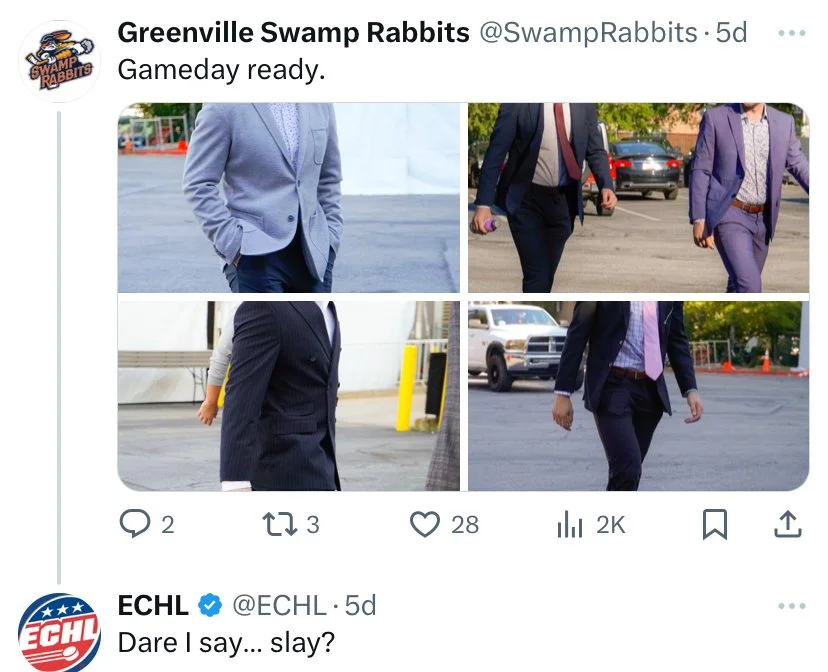Open the purple suit photo
The image size is (828, 672).
click(x=638, y=197)
